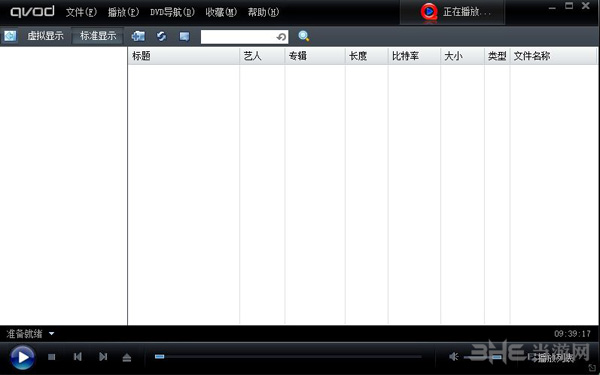Viewport: 600px width, 375px height.
Task: Switch to the 正在播放 tab
Action: pyautogui.click(x=452, y=12)
